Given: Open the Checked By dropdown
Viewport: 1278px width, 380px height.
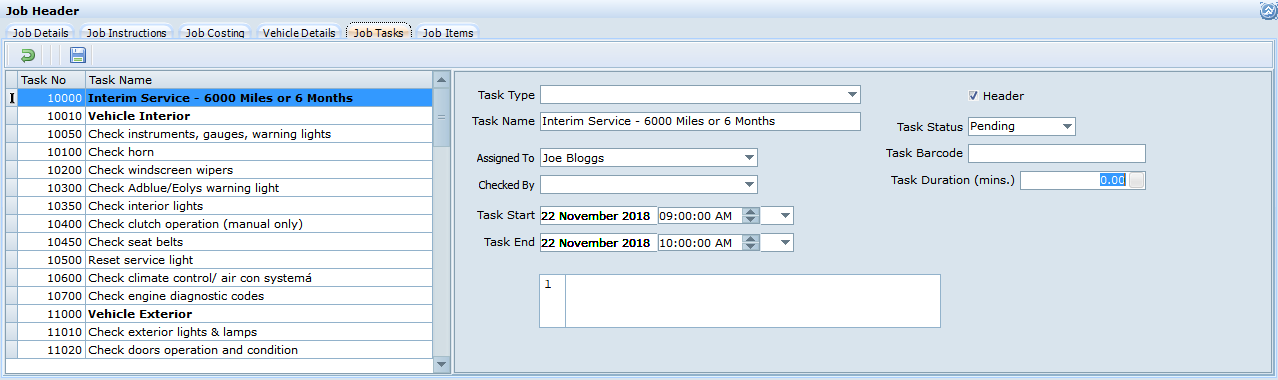Looking at the screenshot, I should [x=749, y=185].
